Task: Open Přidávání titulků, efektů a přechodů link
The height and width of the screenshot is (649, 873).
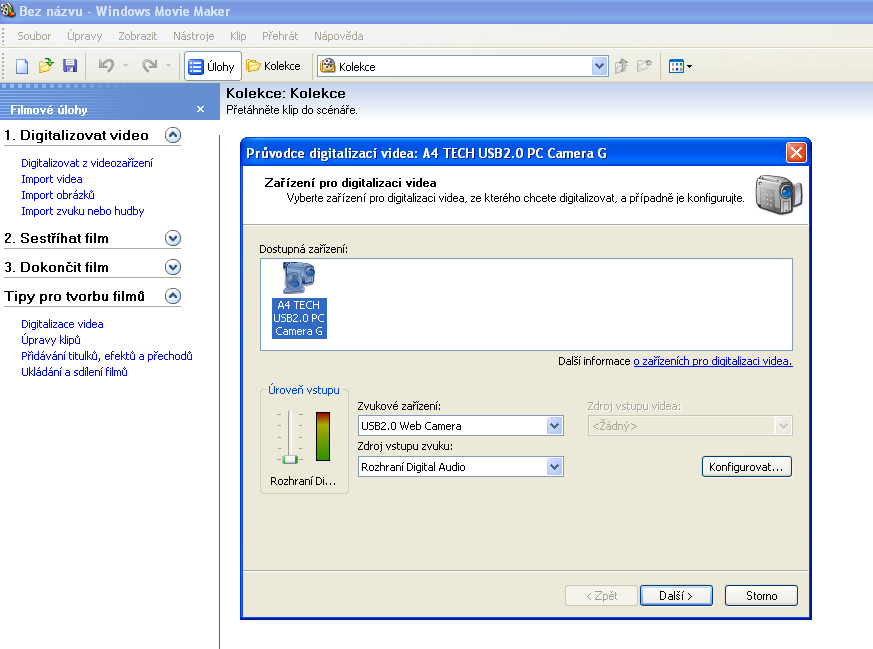Action: pyautogui.click(x=107, y=356)
